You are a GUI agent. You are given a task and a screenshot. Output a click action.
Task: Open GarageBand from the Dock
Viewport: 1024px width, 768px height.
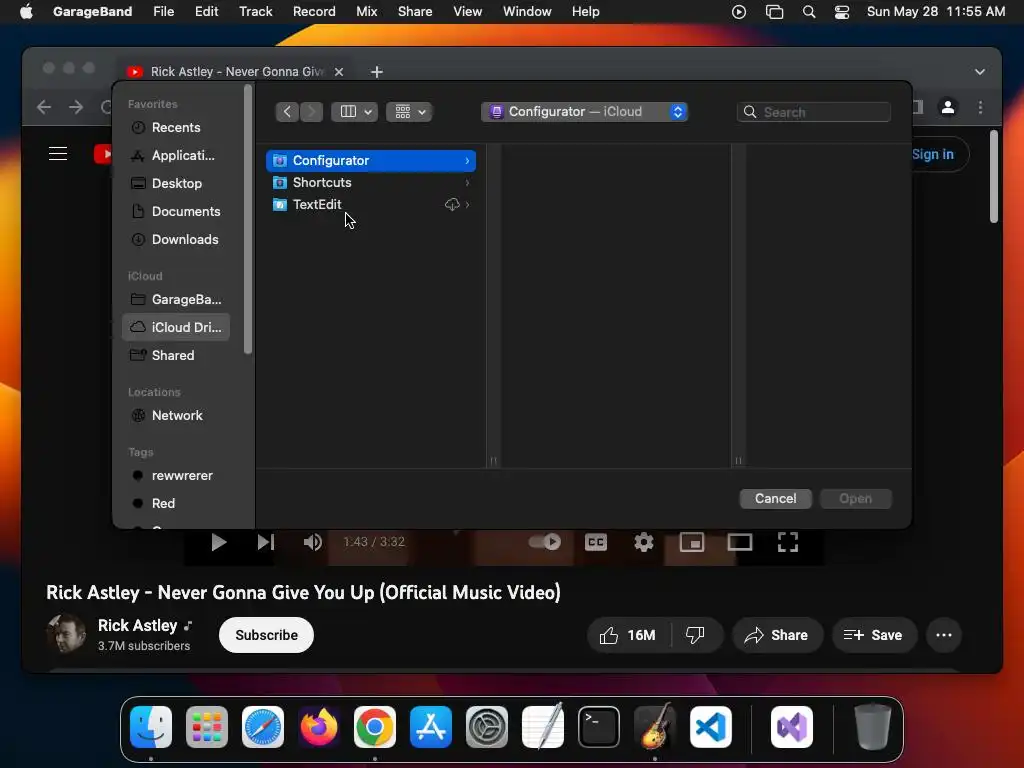pyautogui.click(x=655, y=727)
